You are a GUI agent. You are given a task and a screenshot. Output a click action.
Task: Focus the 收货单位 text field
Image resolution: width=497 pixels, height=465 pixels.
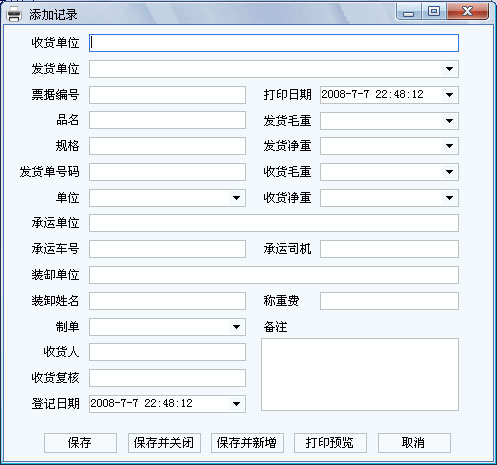tap(274, 43)
